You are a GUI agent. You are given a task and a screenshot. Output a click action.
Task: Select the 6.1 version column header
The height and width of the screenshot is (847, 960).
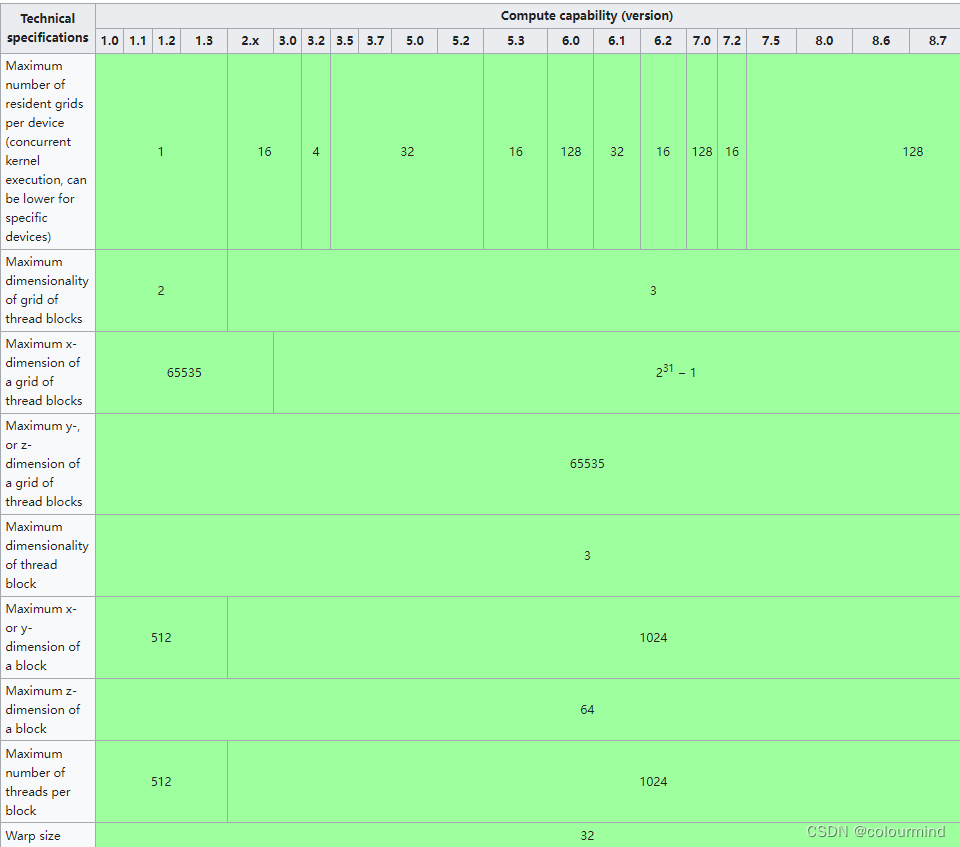coord(617,41)
